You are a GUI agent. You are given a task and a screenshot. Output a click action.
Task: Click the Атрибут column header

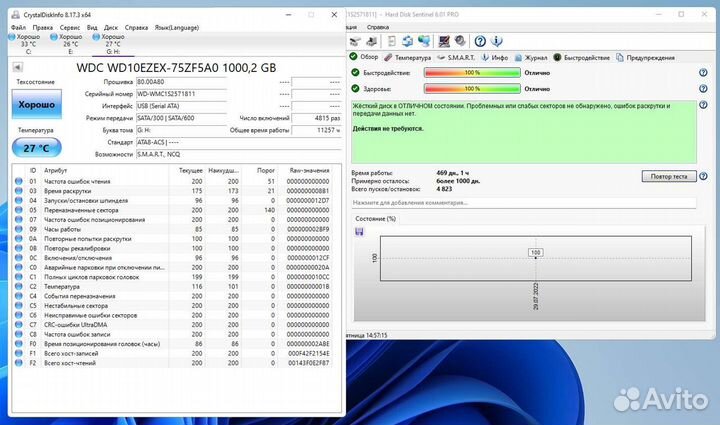pos(56,170)
